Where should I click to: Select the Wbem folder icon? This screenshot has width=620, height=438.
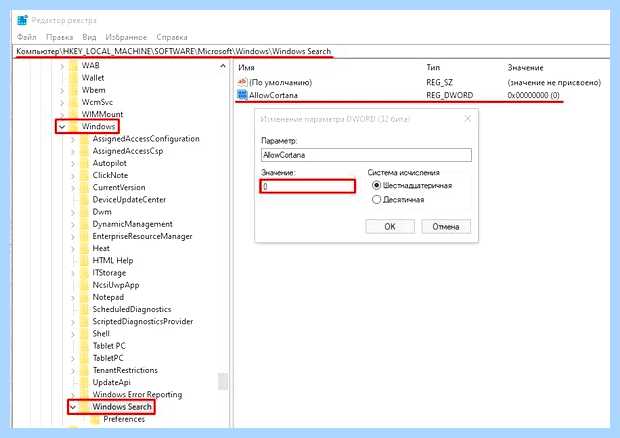point(74,90)
